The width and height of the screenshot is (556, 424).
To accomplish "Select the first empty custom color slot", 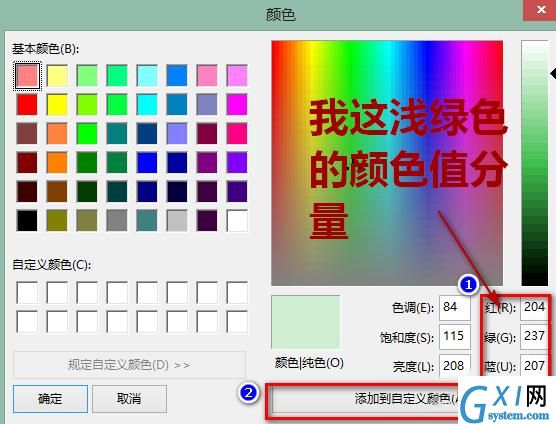I will pyautogui.click(x=27, y=292).
